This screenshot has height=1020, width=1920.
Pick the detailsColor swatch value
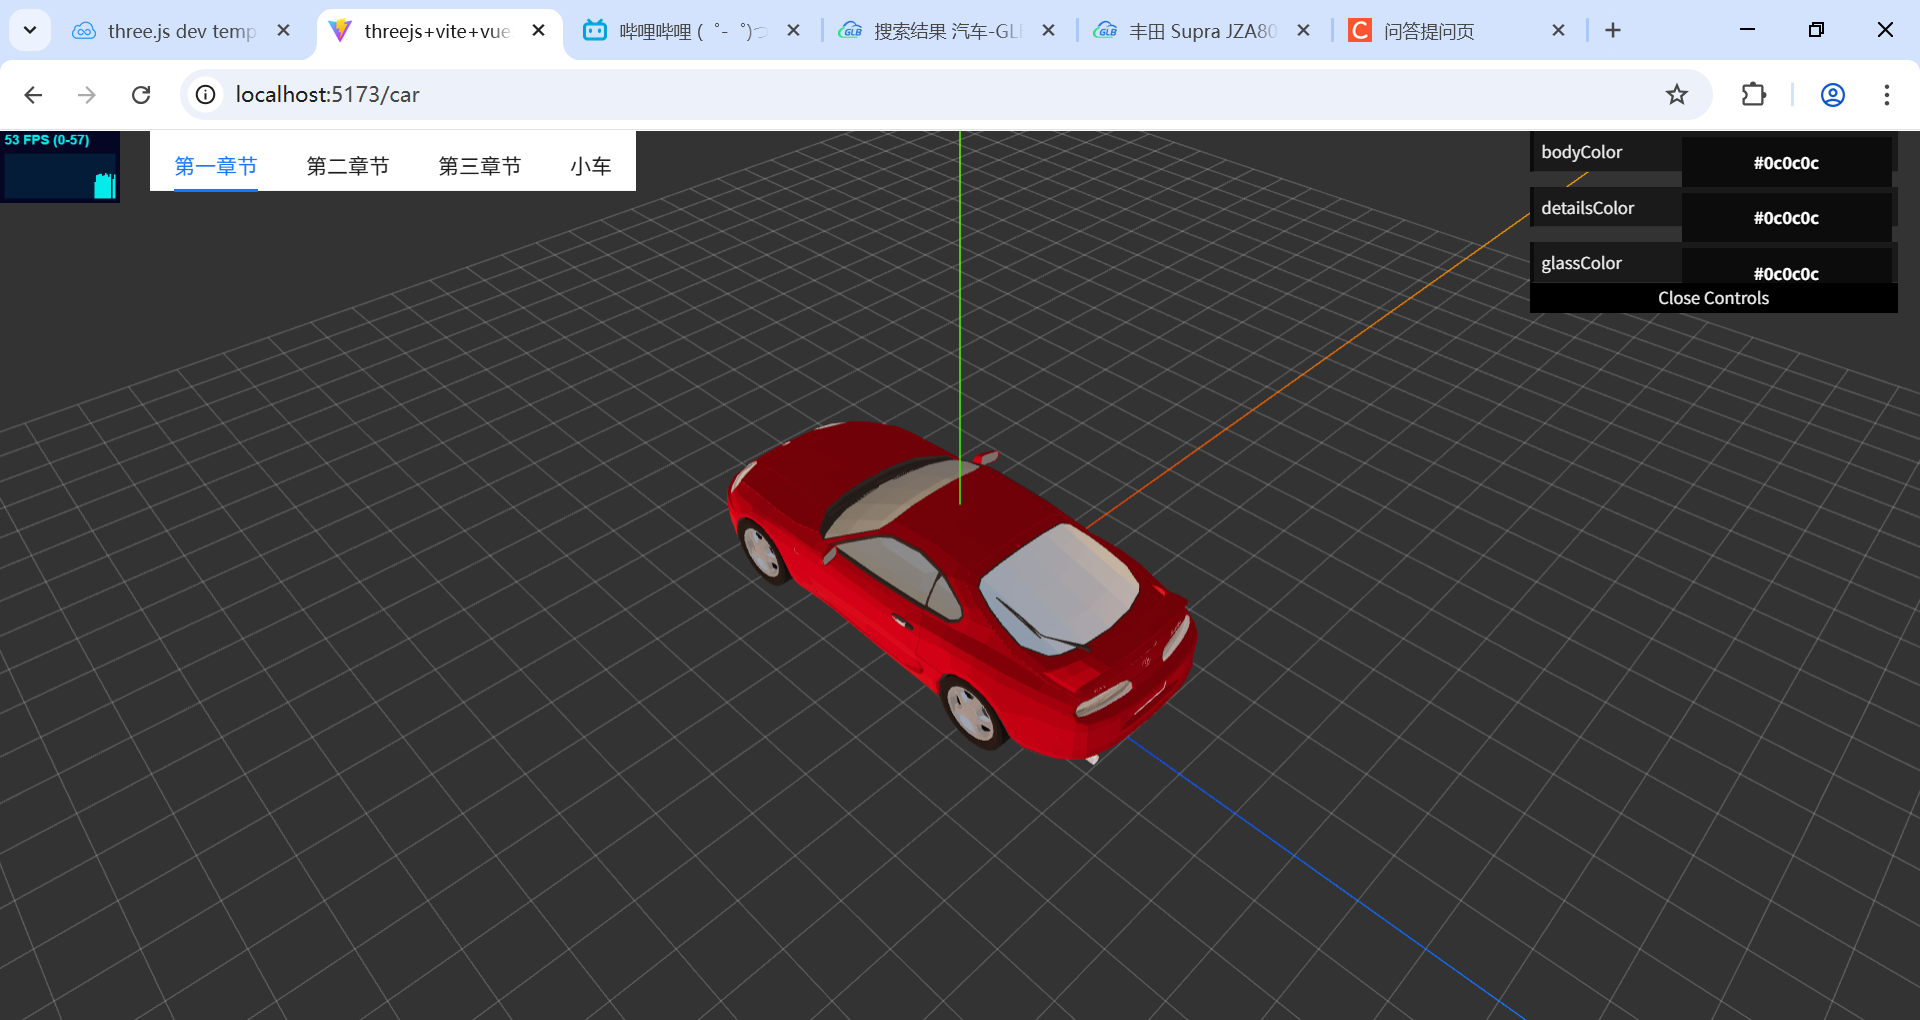[x=1786, y=217]
